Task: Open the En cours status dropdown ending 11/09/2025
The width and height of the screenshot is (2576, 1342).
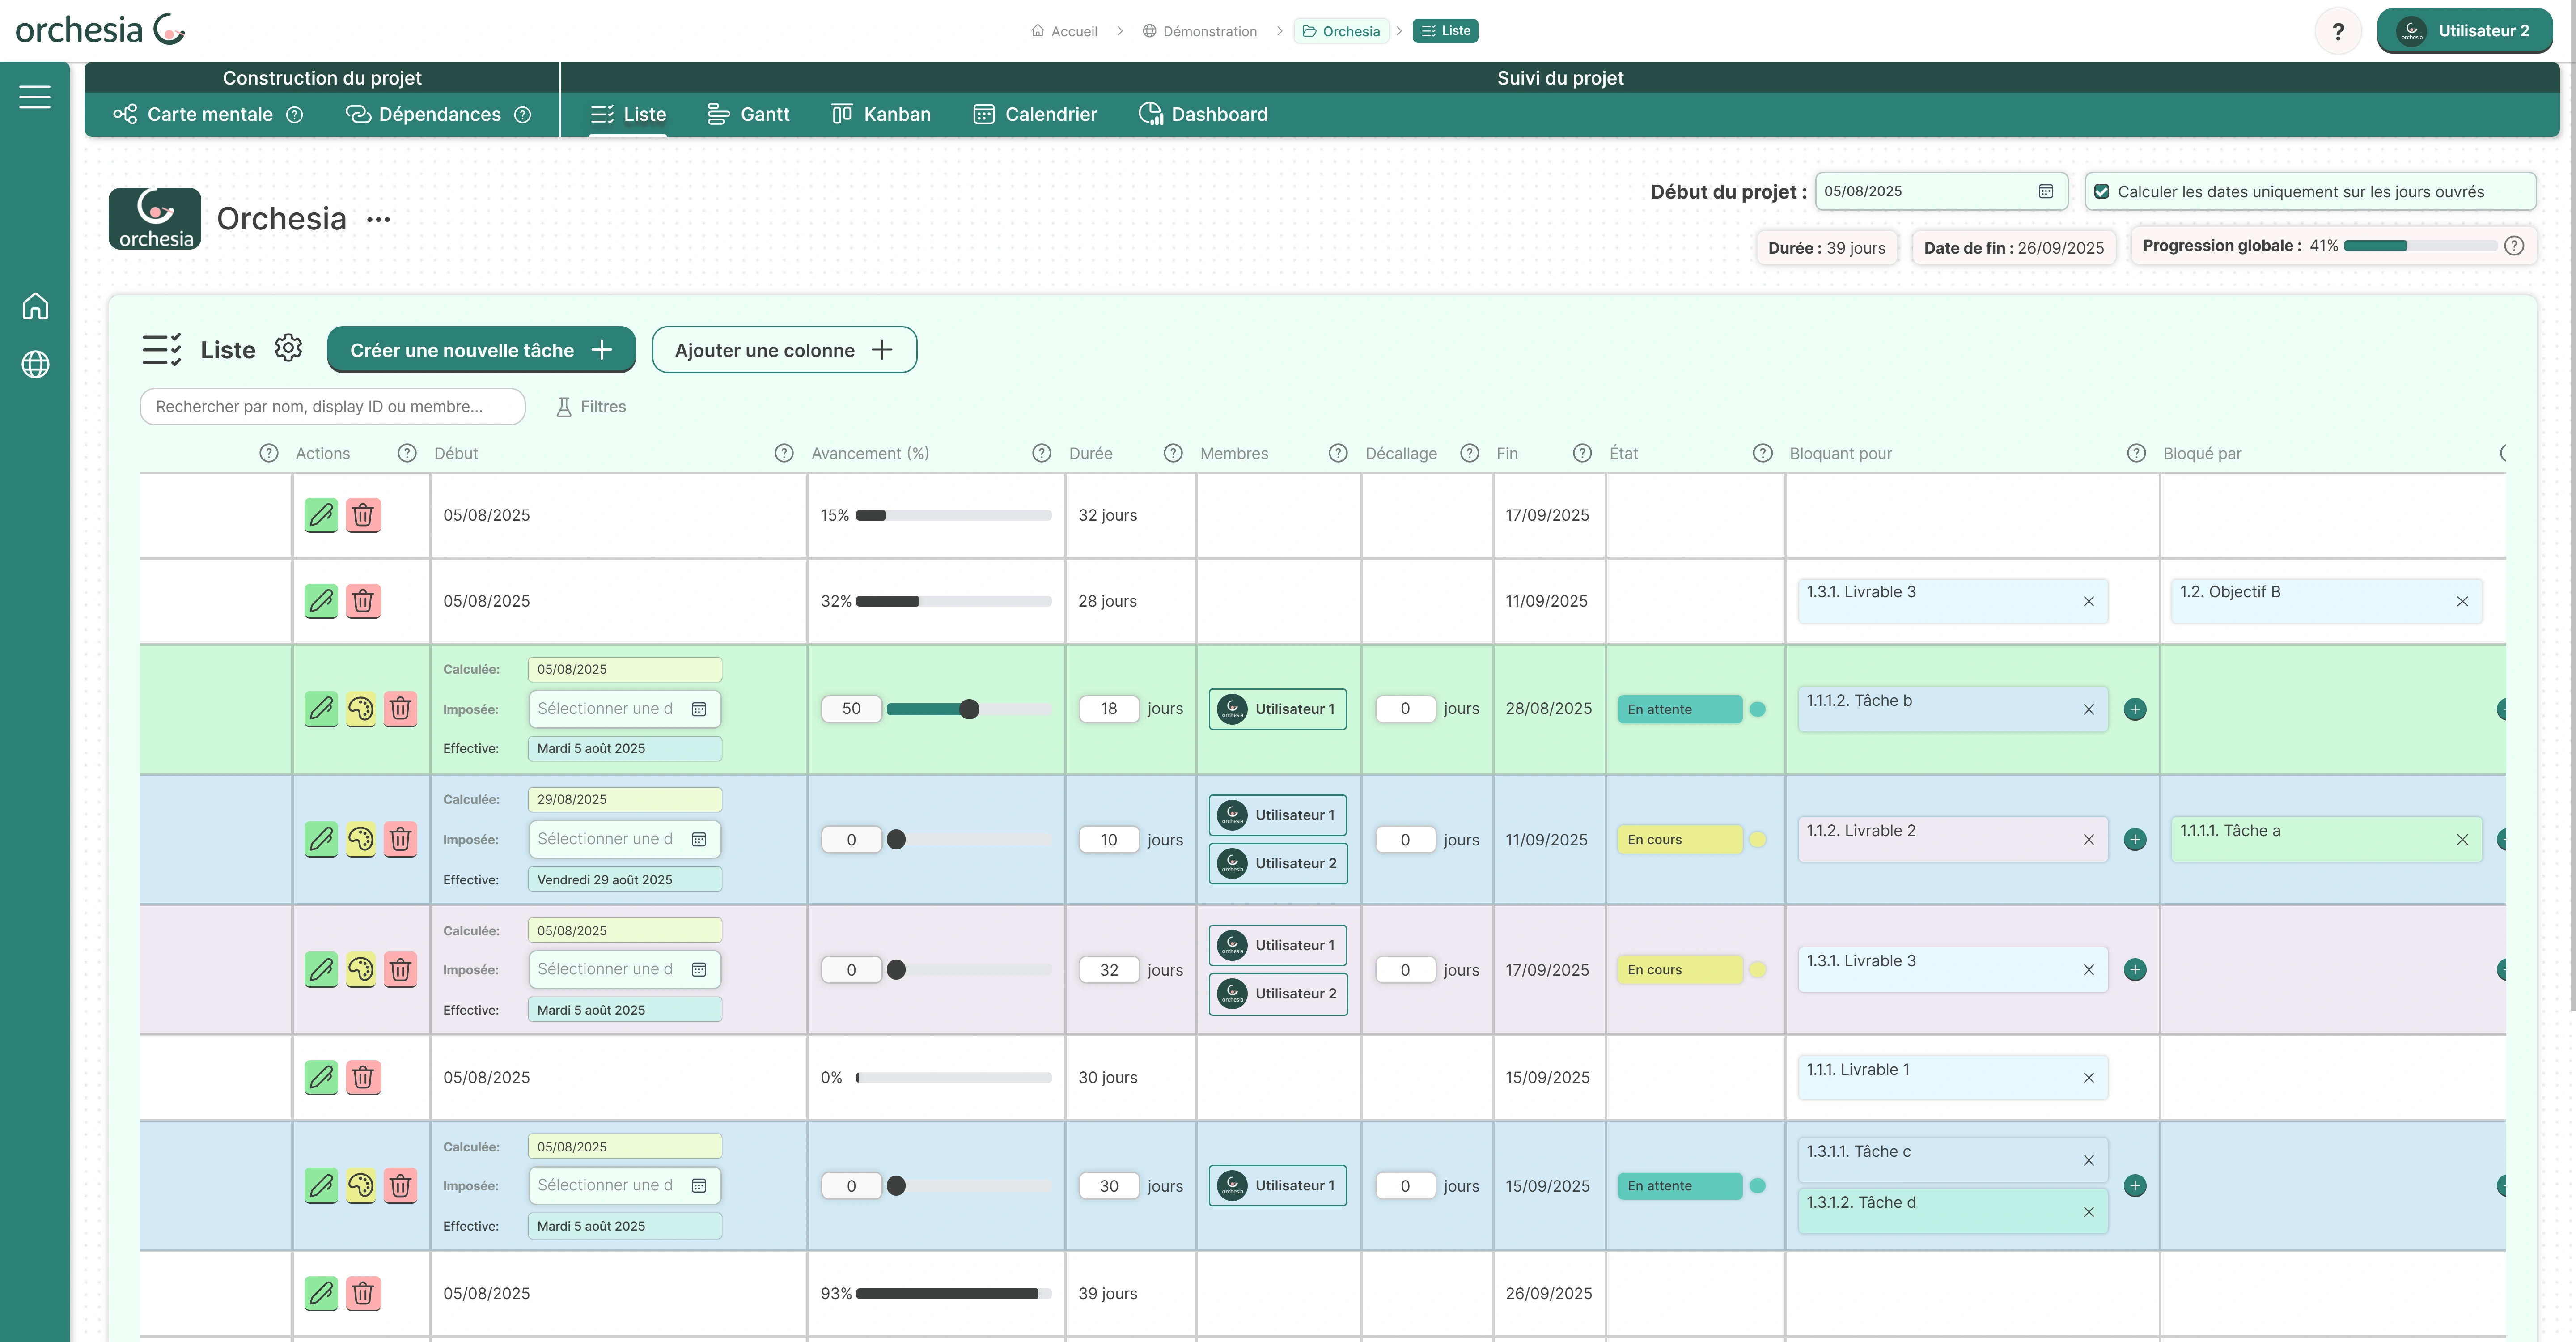Action: (x=1680, y=839)
